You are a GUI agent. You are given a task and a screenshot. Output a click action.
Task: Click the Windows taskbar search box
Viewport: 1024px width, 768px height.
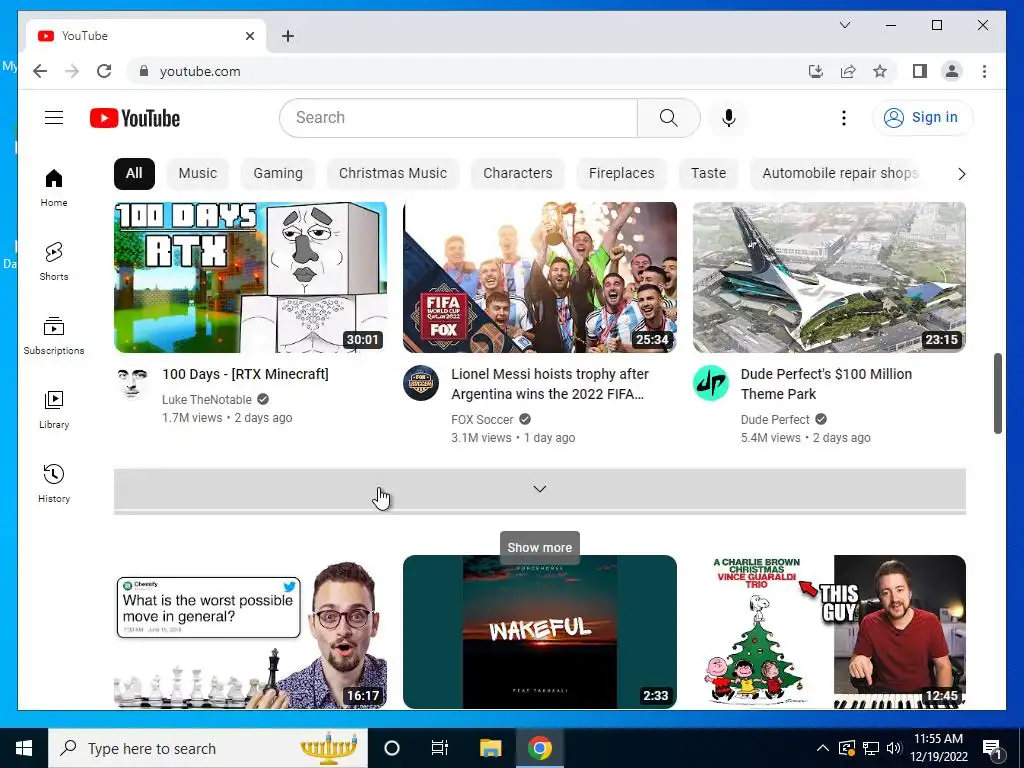(x=208, y=748)
